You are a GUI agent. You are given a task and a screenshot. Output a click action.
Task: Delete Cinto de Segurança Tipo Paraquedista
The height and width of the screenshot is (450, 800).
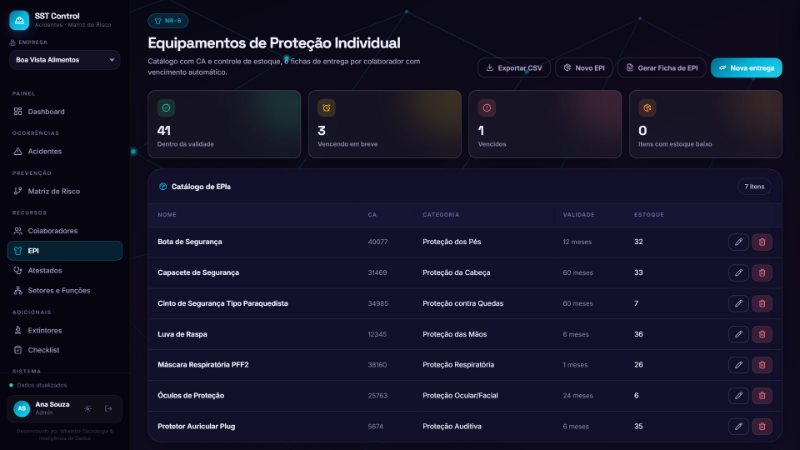click(762, 304)
